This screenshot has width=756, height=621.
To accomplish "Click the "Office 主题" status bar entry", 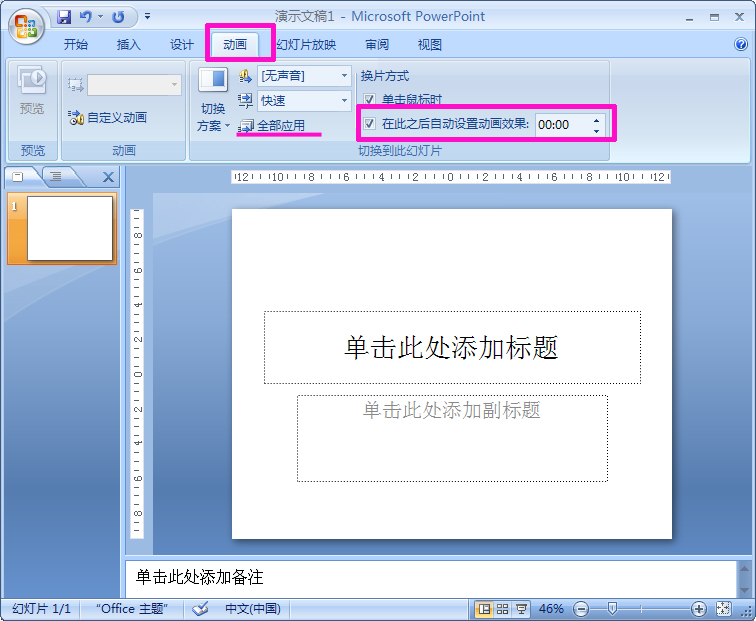I will tap(132, 609).
